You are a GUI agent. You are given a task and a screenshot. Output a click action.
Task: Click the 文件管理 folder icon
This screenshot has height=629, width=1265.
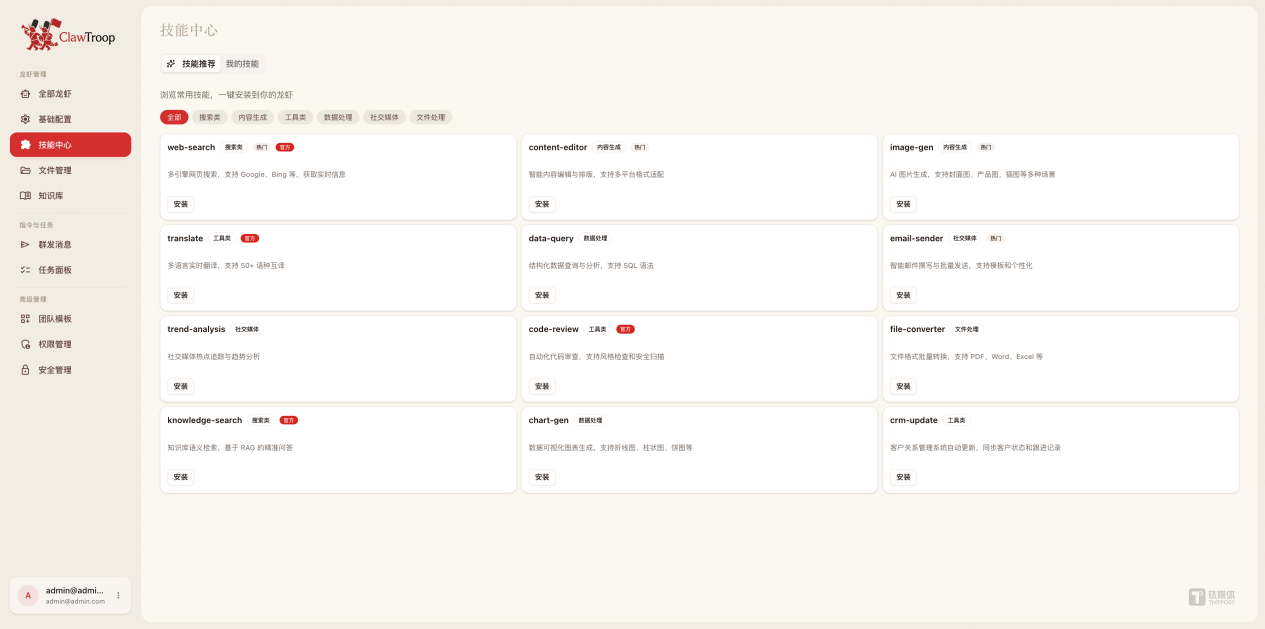coord(25,170)
